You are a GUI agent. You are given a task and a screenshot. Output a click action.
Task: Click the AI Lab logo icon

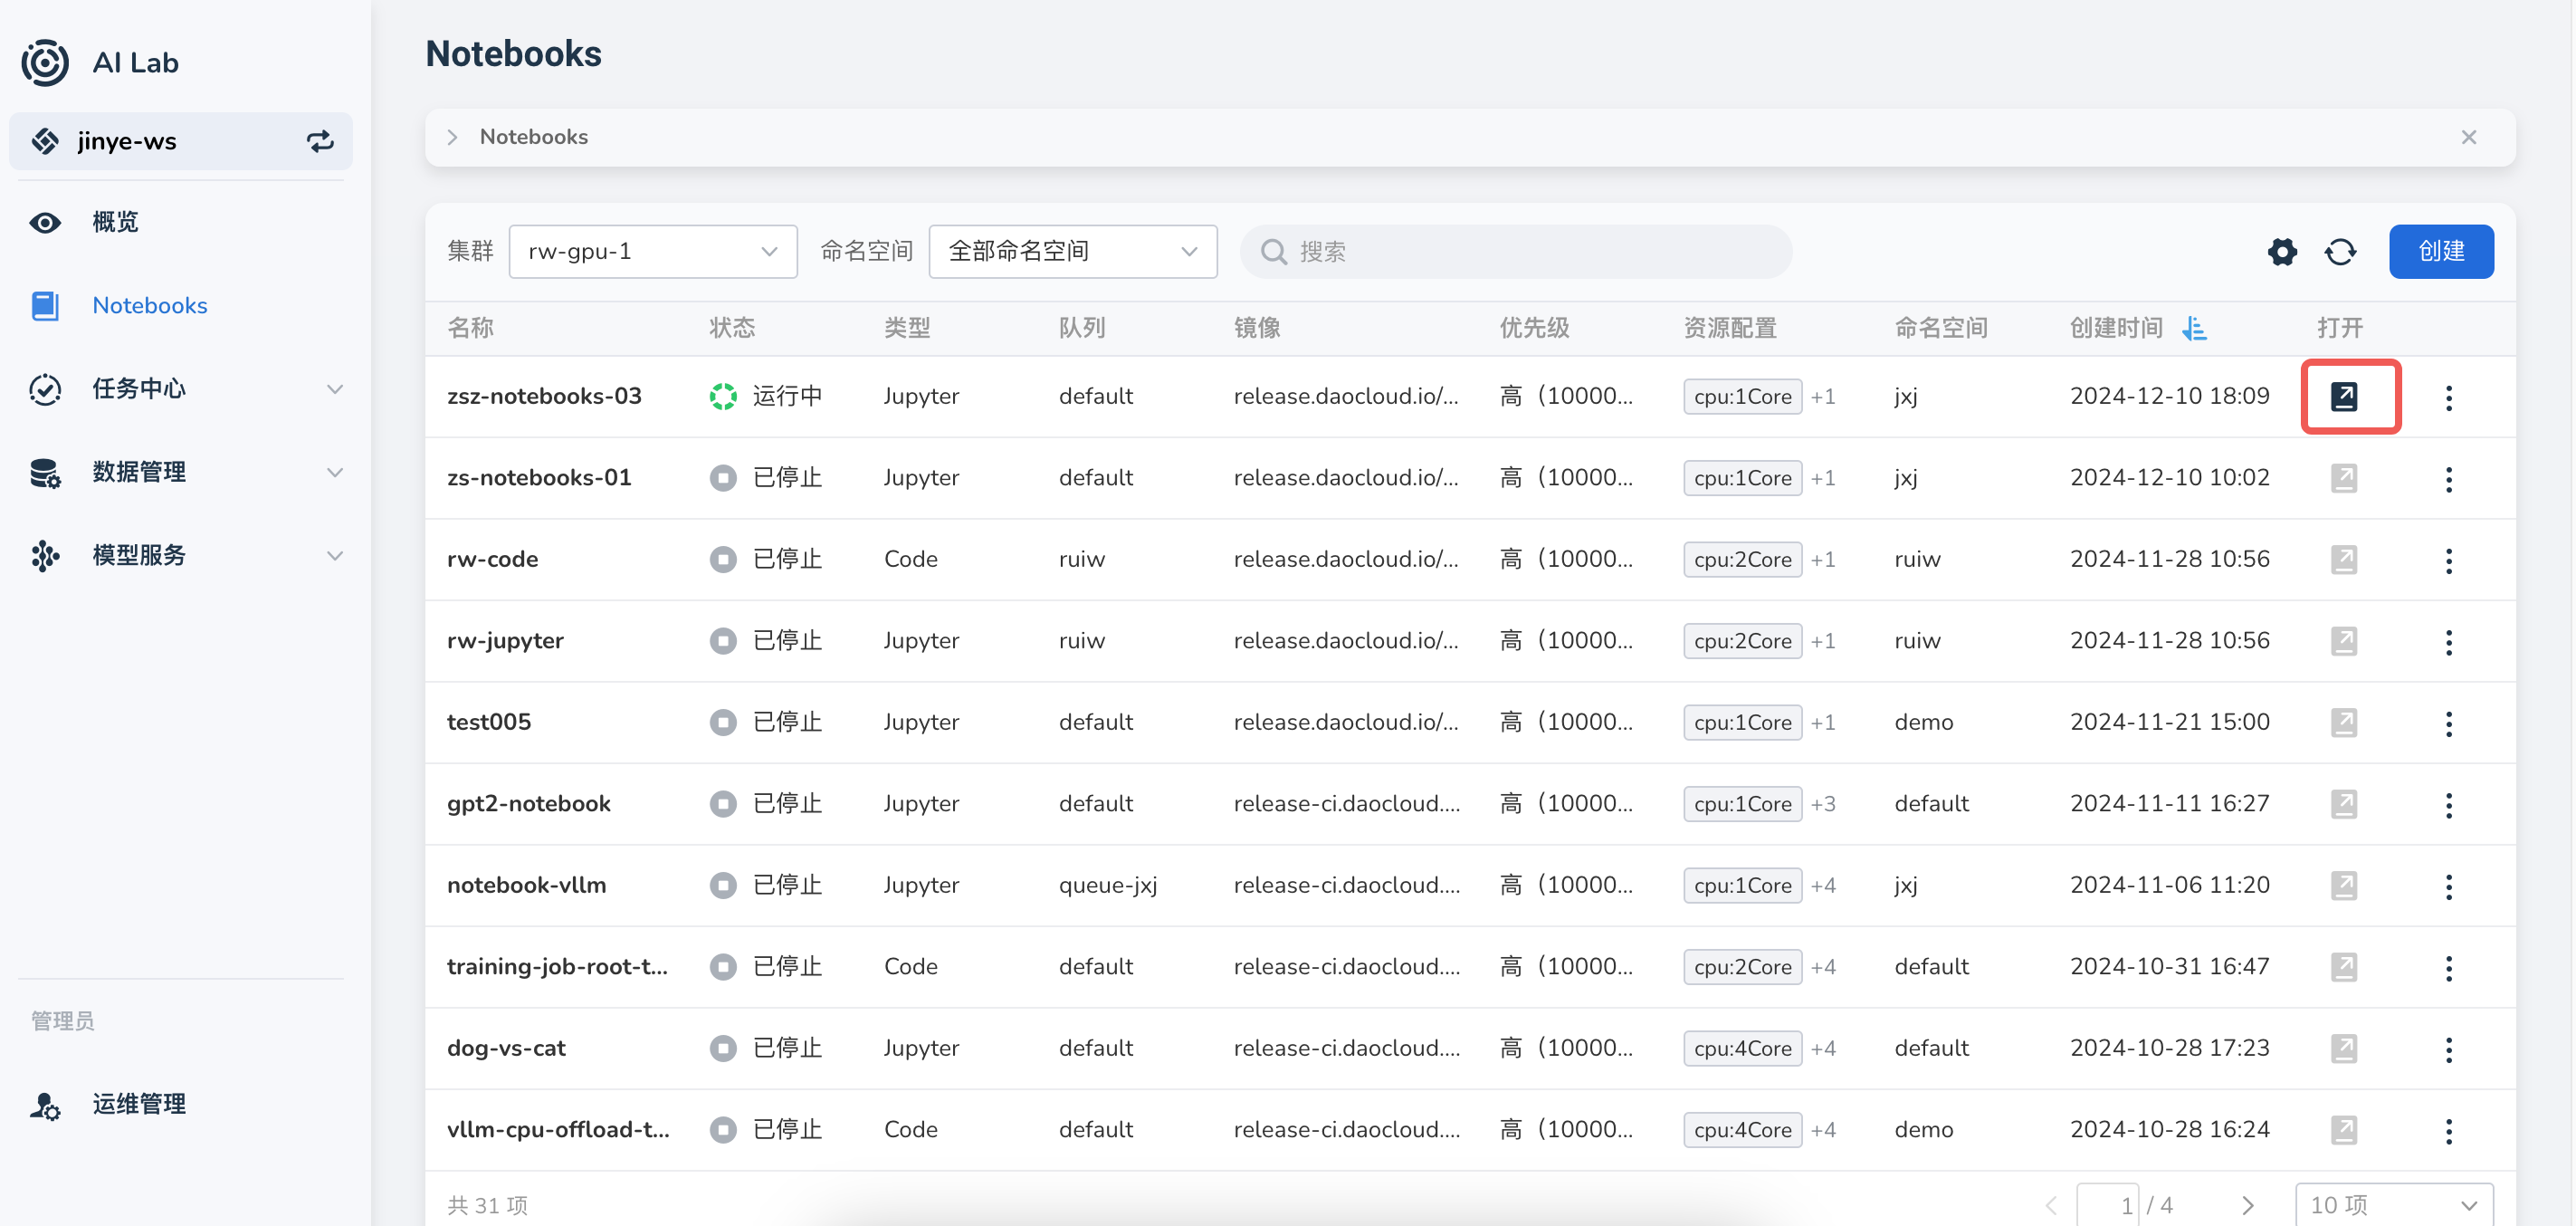click(x=45, y=62)
